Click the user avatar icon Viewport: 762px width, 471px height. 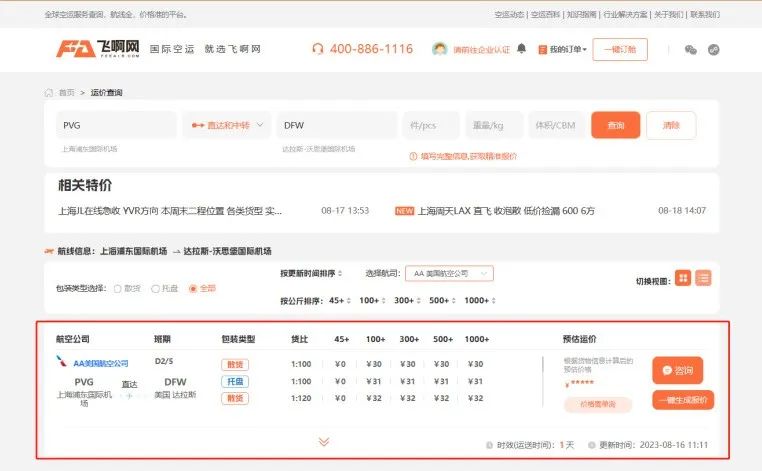click(439, 49)
